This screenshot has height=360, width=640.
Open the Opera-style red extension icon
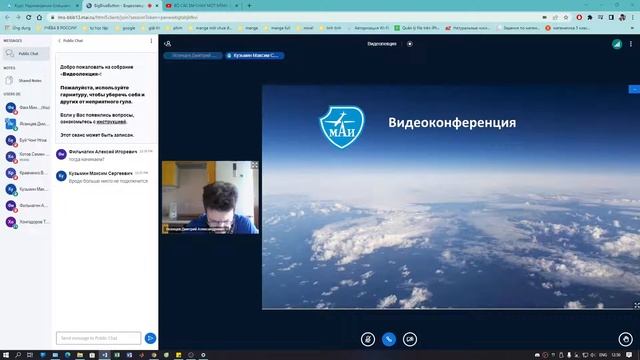coord(579,18)
